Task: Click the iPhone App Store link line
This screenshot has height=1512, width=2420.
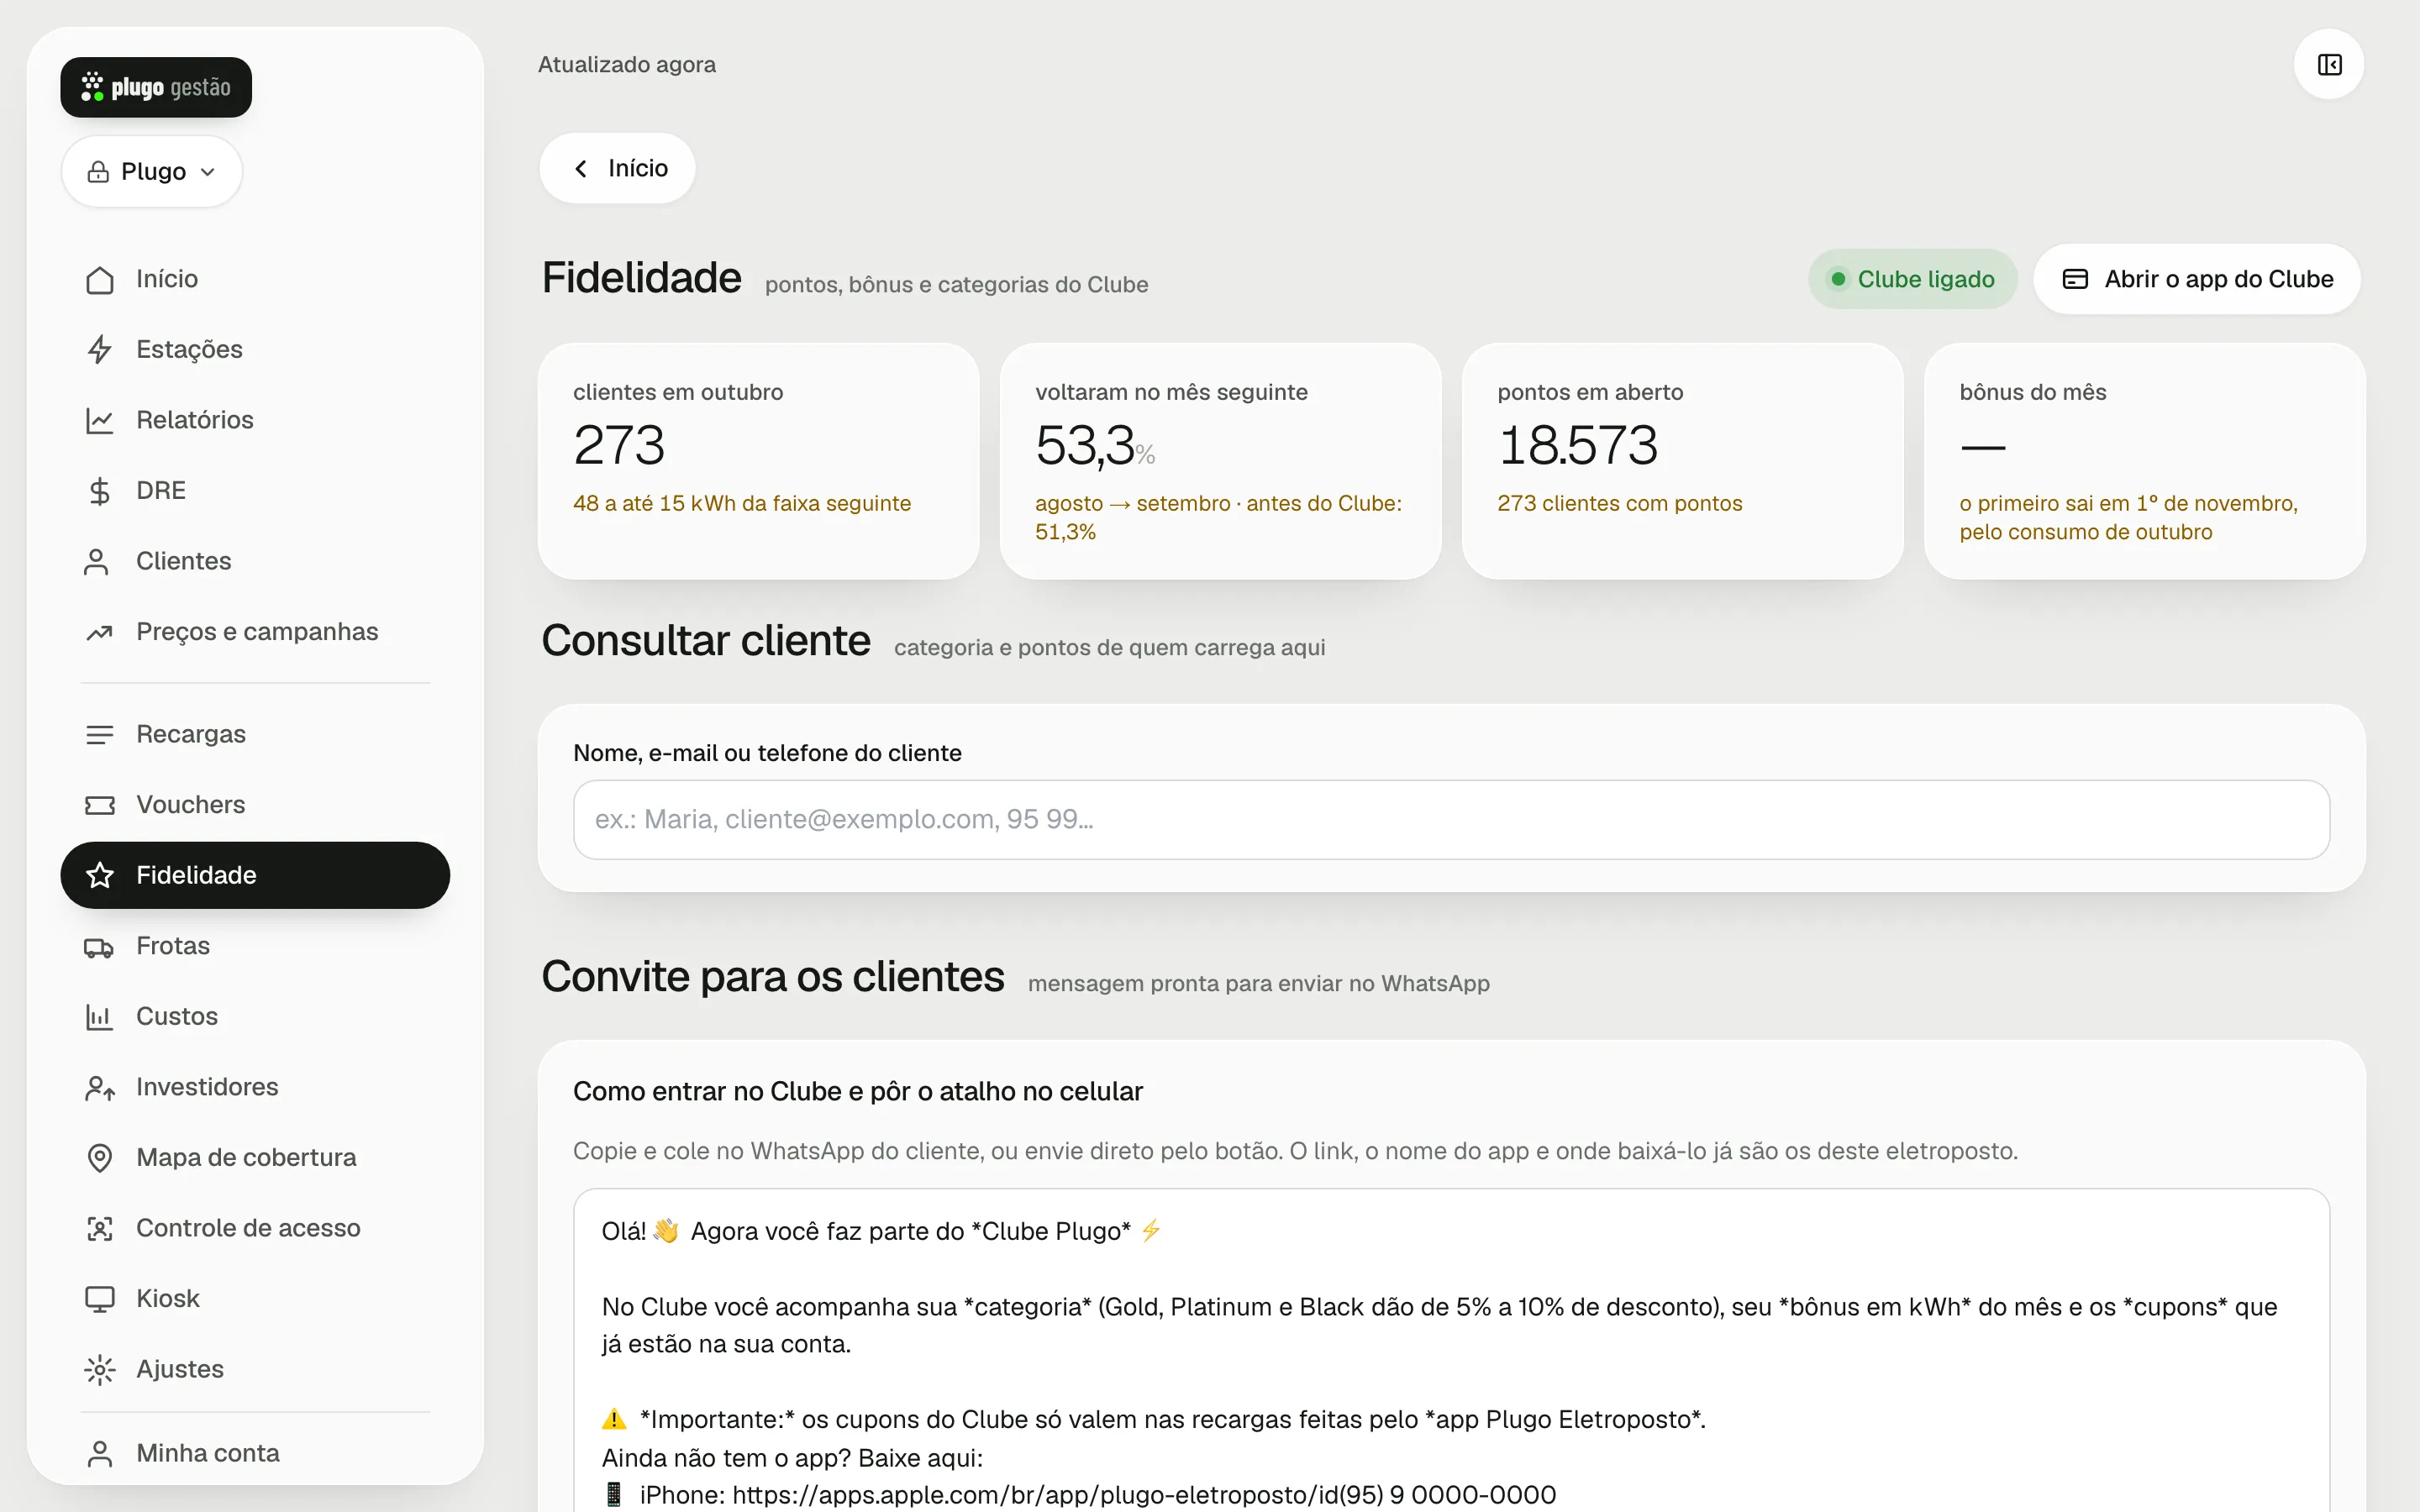Action: pyautogui.click(x=1078, y=1495)
